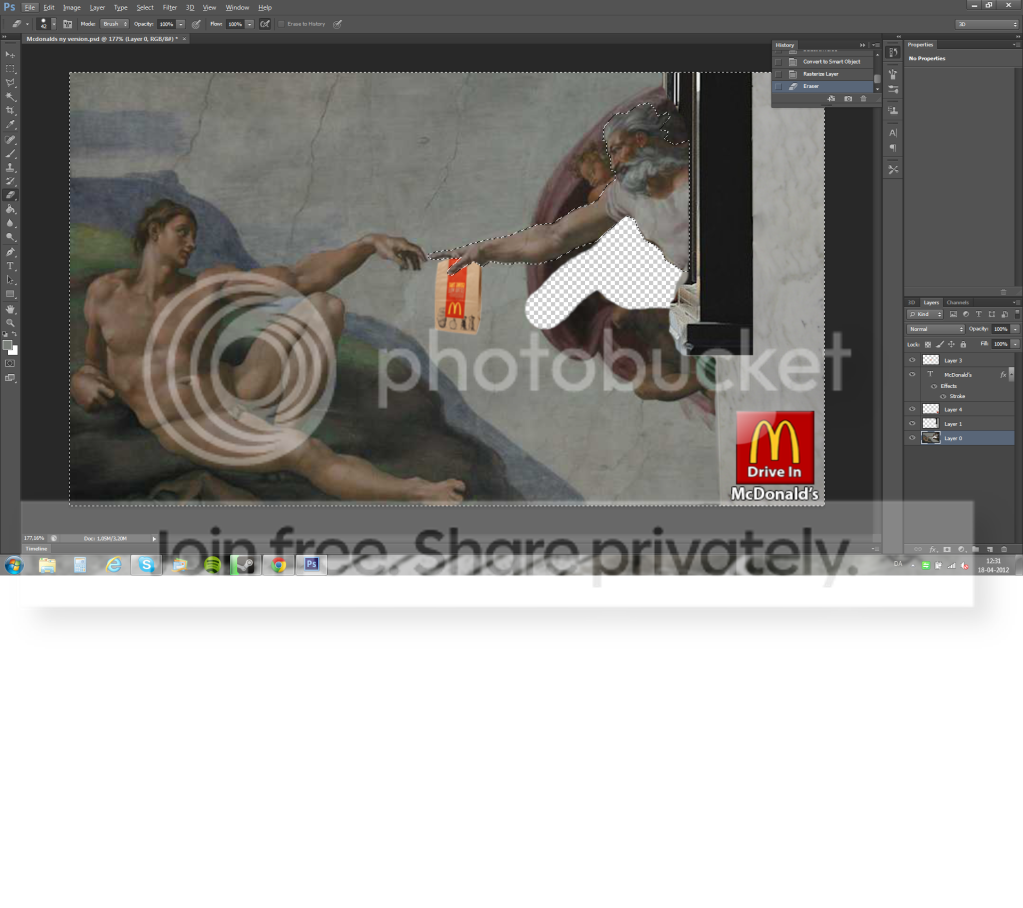This screenshot has width=1023, height=908.
Task: Toggle the Stroke effect visibility eye
Action: 943,397
